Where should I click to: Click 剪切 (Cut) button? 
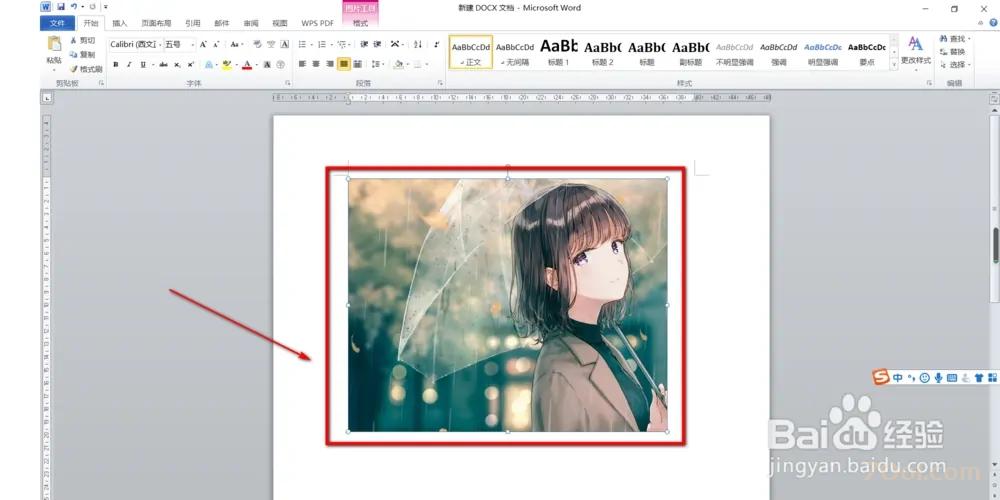pyautogui.click(x=82, y=40)
